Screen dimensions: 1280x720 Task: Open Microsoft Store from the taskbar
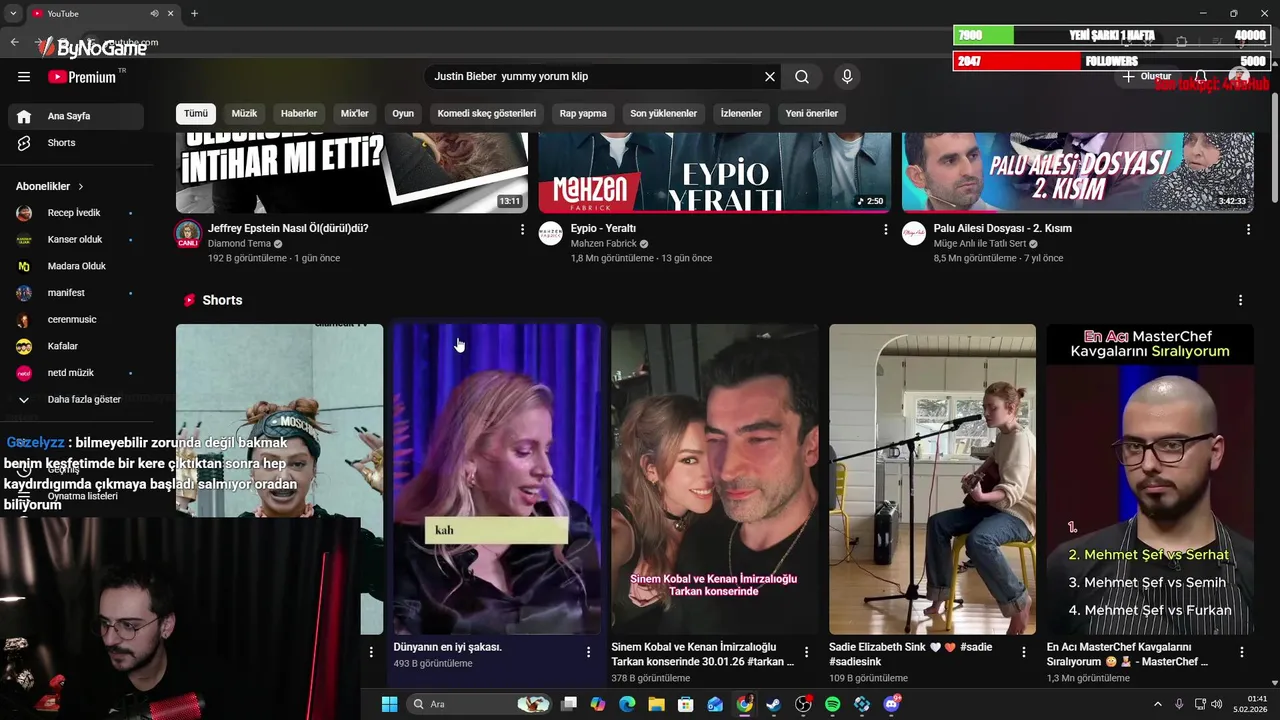tap(686, 704)
